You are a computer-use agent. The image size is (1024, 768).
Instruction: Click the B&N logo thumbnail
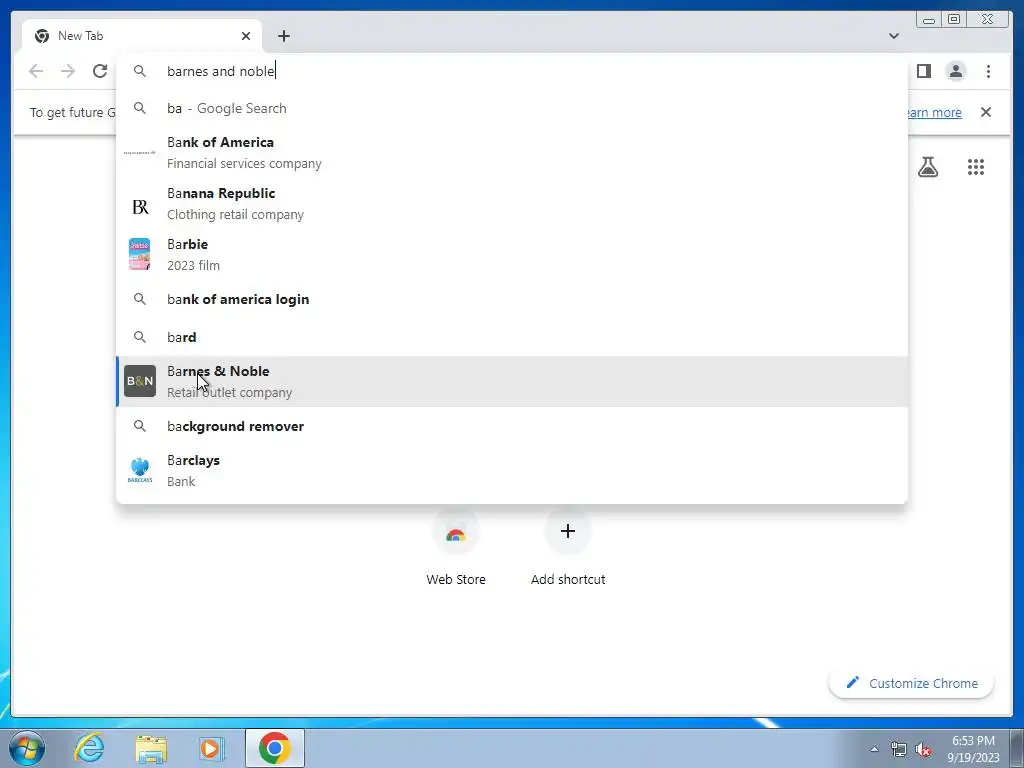140,381
